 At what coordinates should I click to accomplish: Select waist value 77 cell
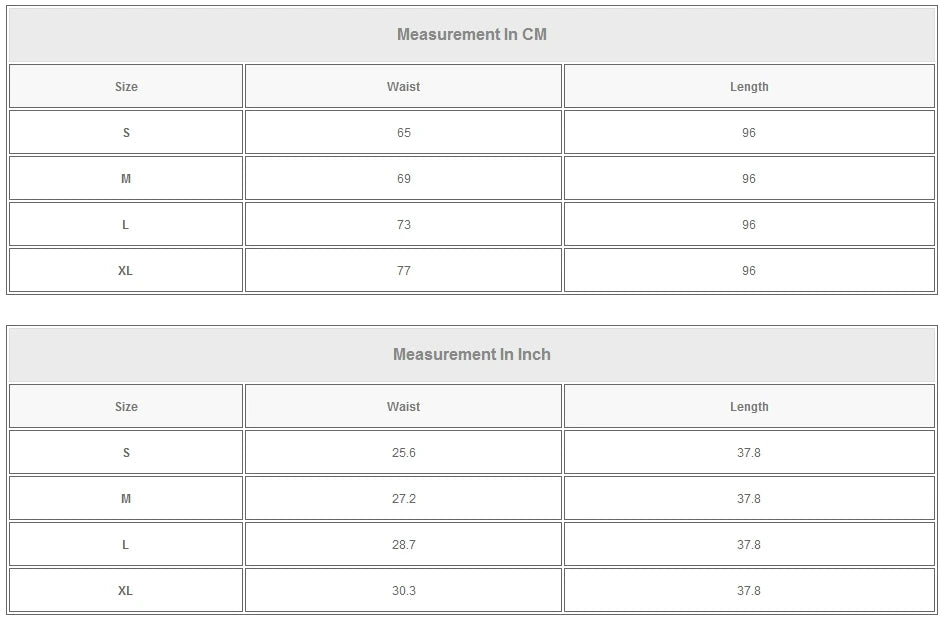coord(403,271)
